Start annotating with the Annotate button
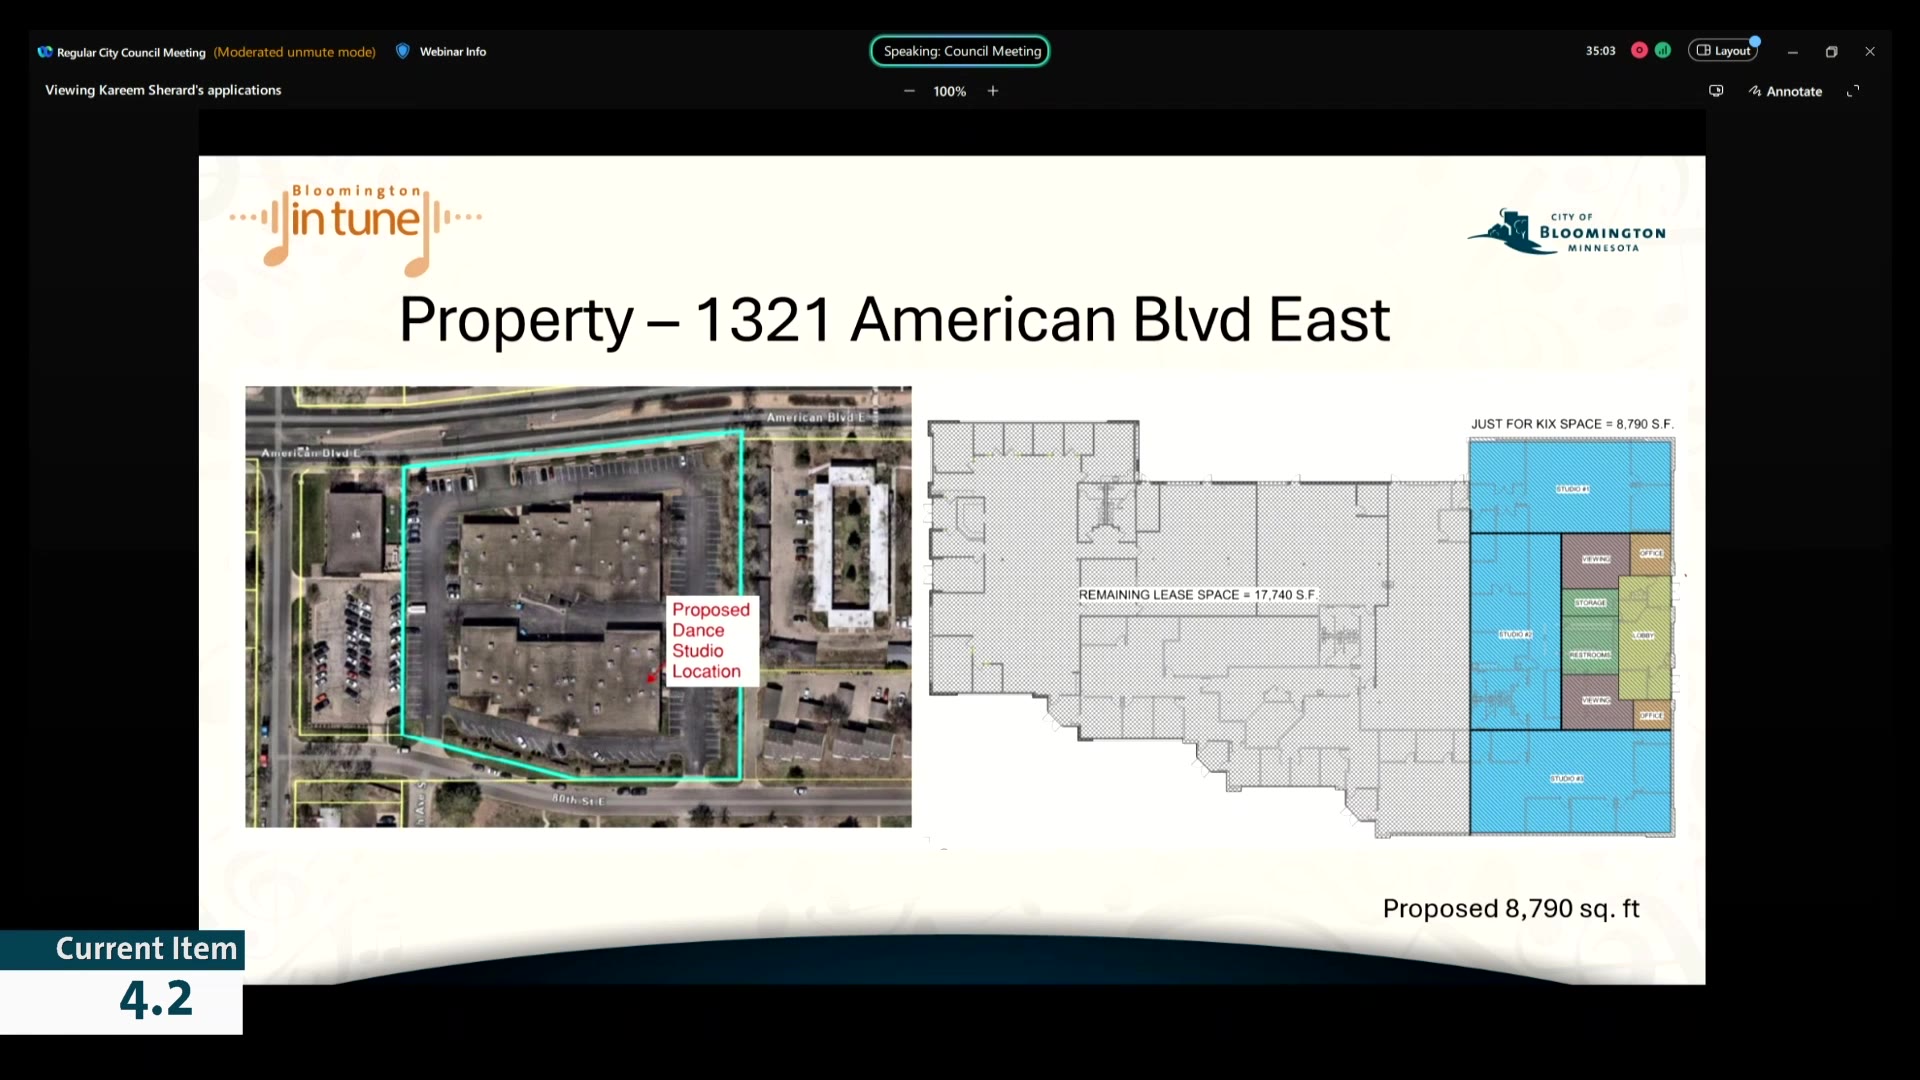1920x1080 pixels. tap(1785, 91)
